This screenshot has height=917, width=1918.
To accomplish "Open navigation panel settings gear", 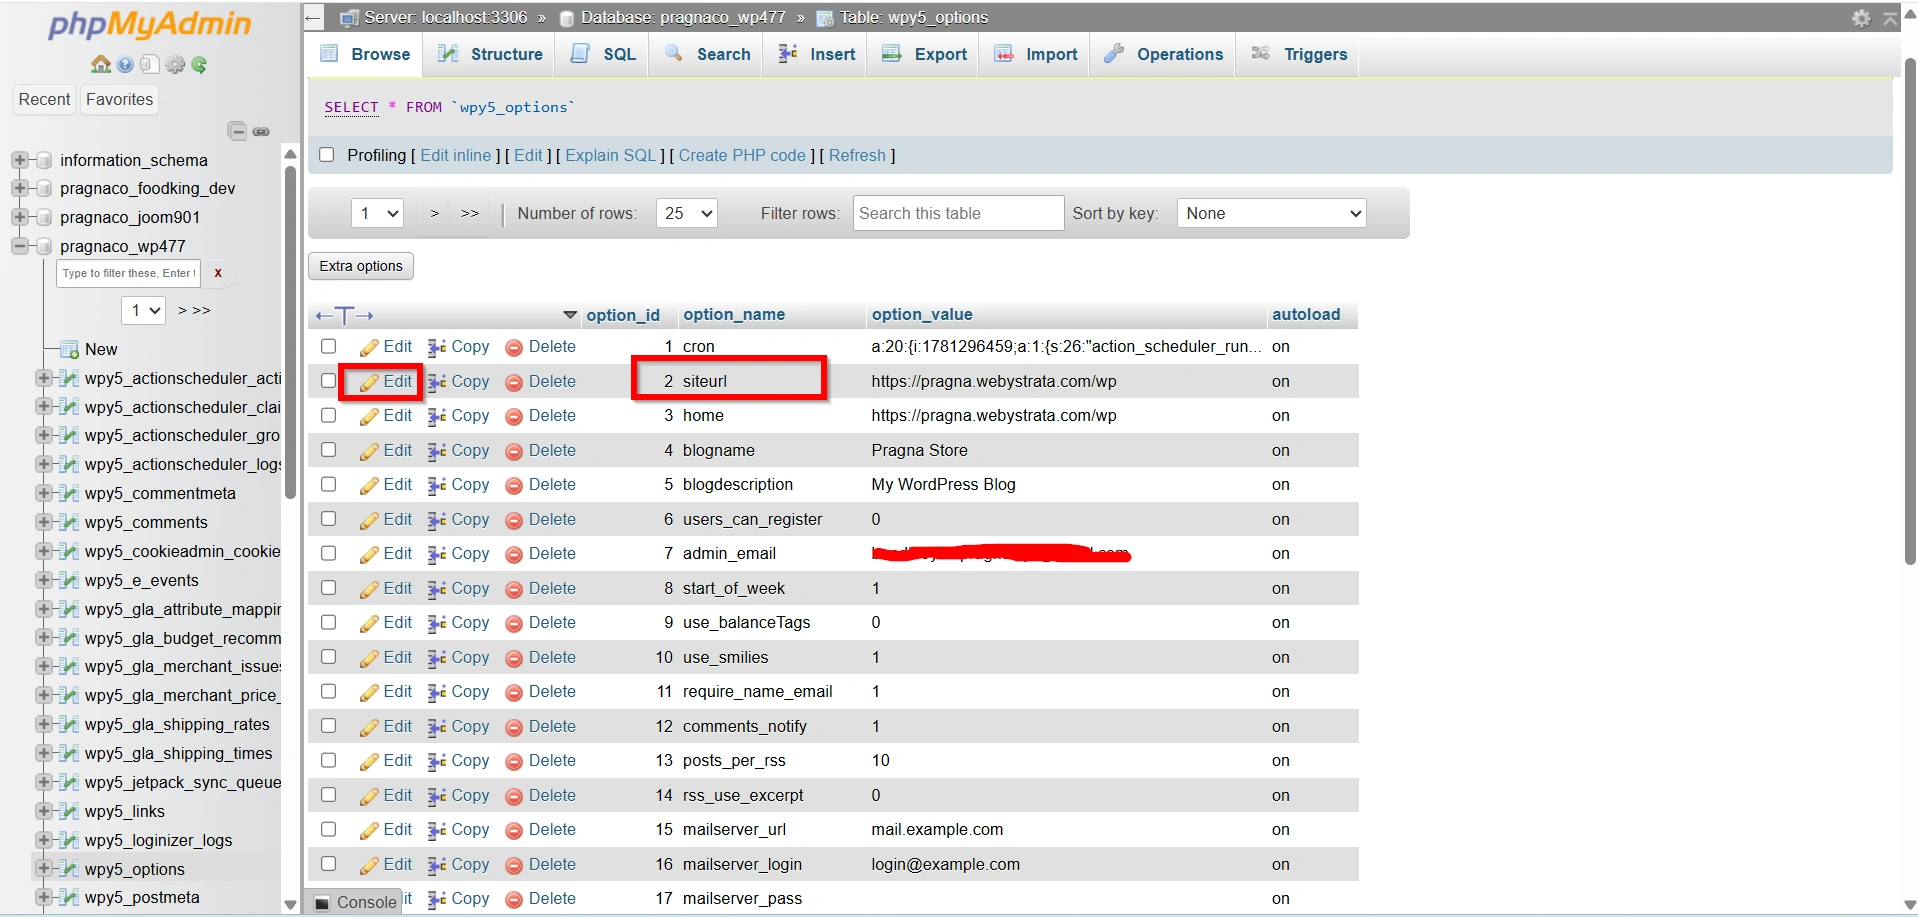I will click(x=175, y=65).
